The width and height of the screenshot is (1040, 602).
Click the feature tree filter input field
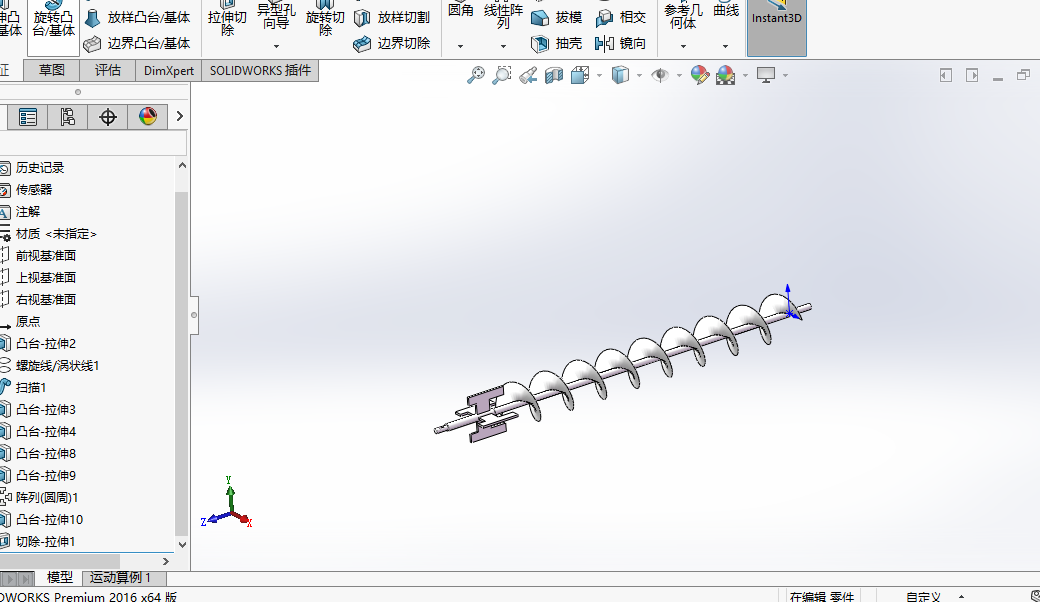pos(93,143)
